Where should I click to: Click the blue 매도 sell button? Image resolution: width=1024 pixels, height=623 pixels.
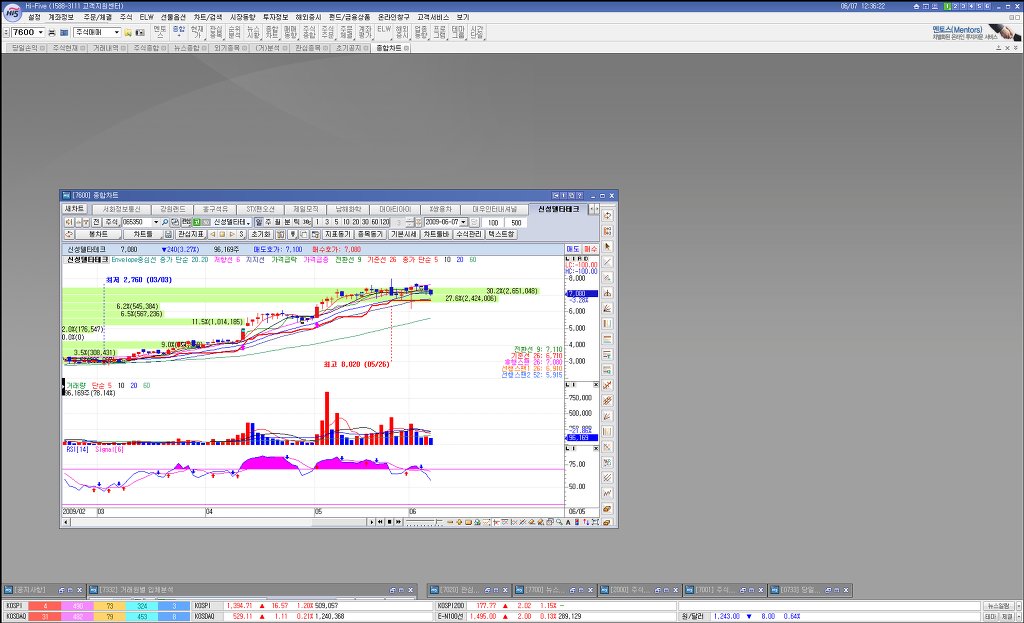573,249
